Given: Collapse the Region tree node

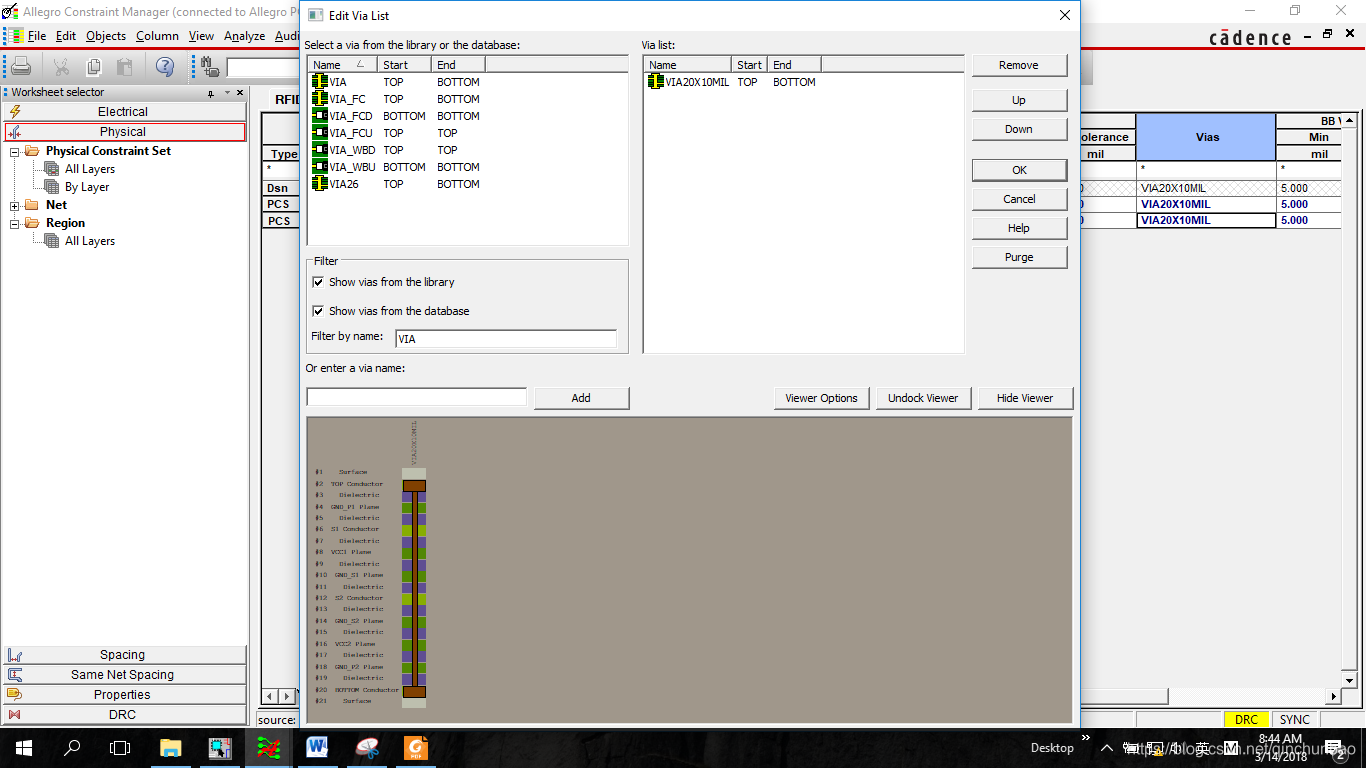Looking at the screenshot, I should (15, 224).
